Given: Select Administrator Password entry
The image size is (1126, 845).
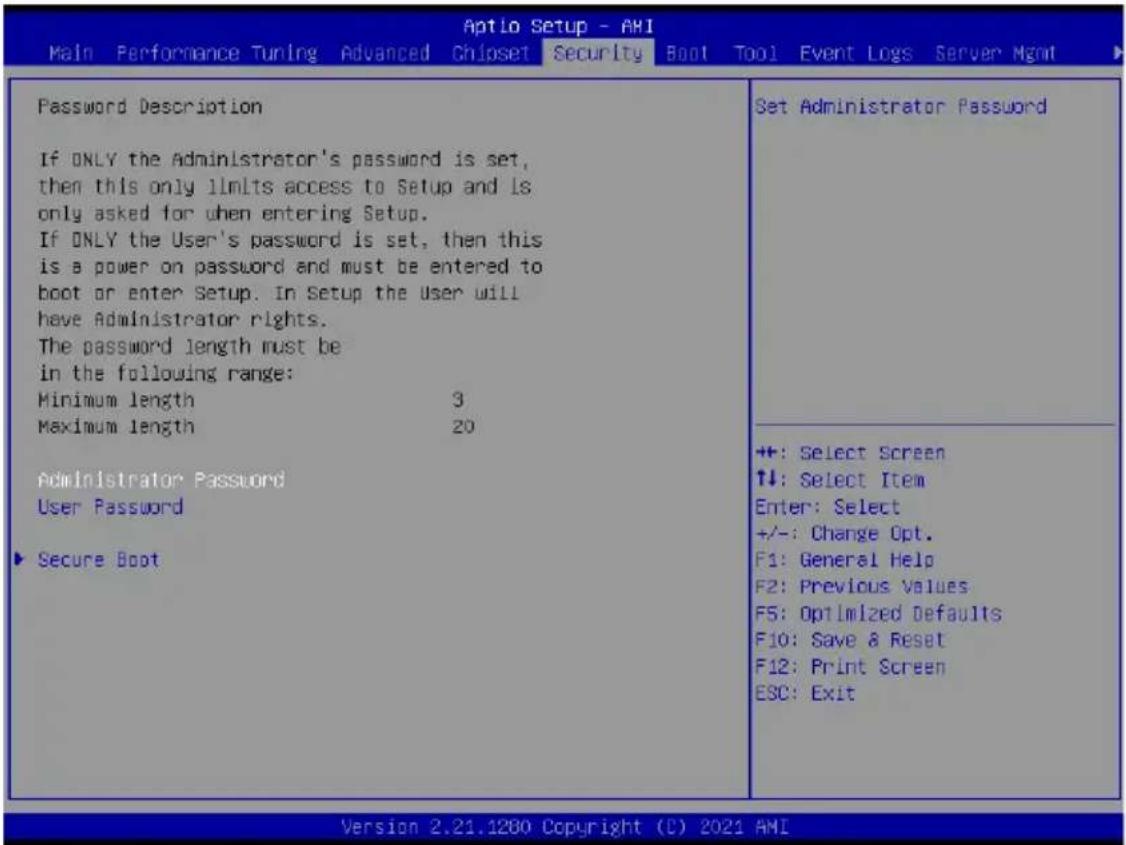Looking at the screenshot, I should pos(161,480).
